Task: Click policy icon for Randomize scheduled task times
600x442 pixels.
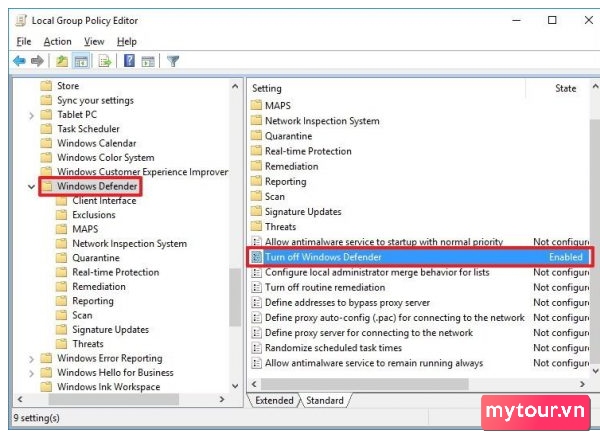Action: (256, 348)
